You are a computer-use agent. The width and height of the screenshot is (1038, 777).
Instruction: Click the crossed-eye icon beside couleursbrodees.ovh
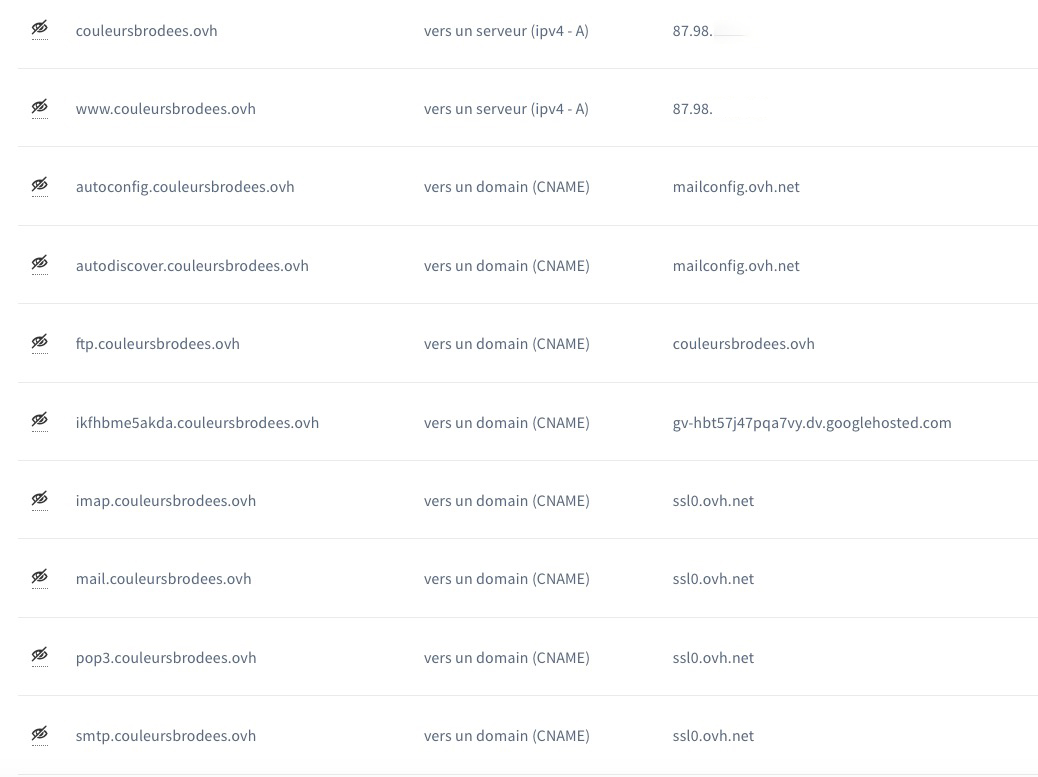pyautogui.click(x=40, y=28)
